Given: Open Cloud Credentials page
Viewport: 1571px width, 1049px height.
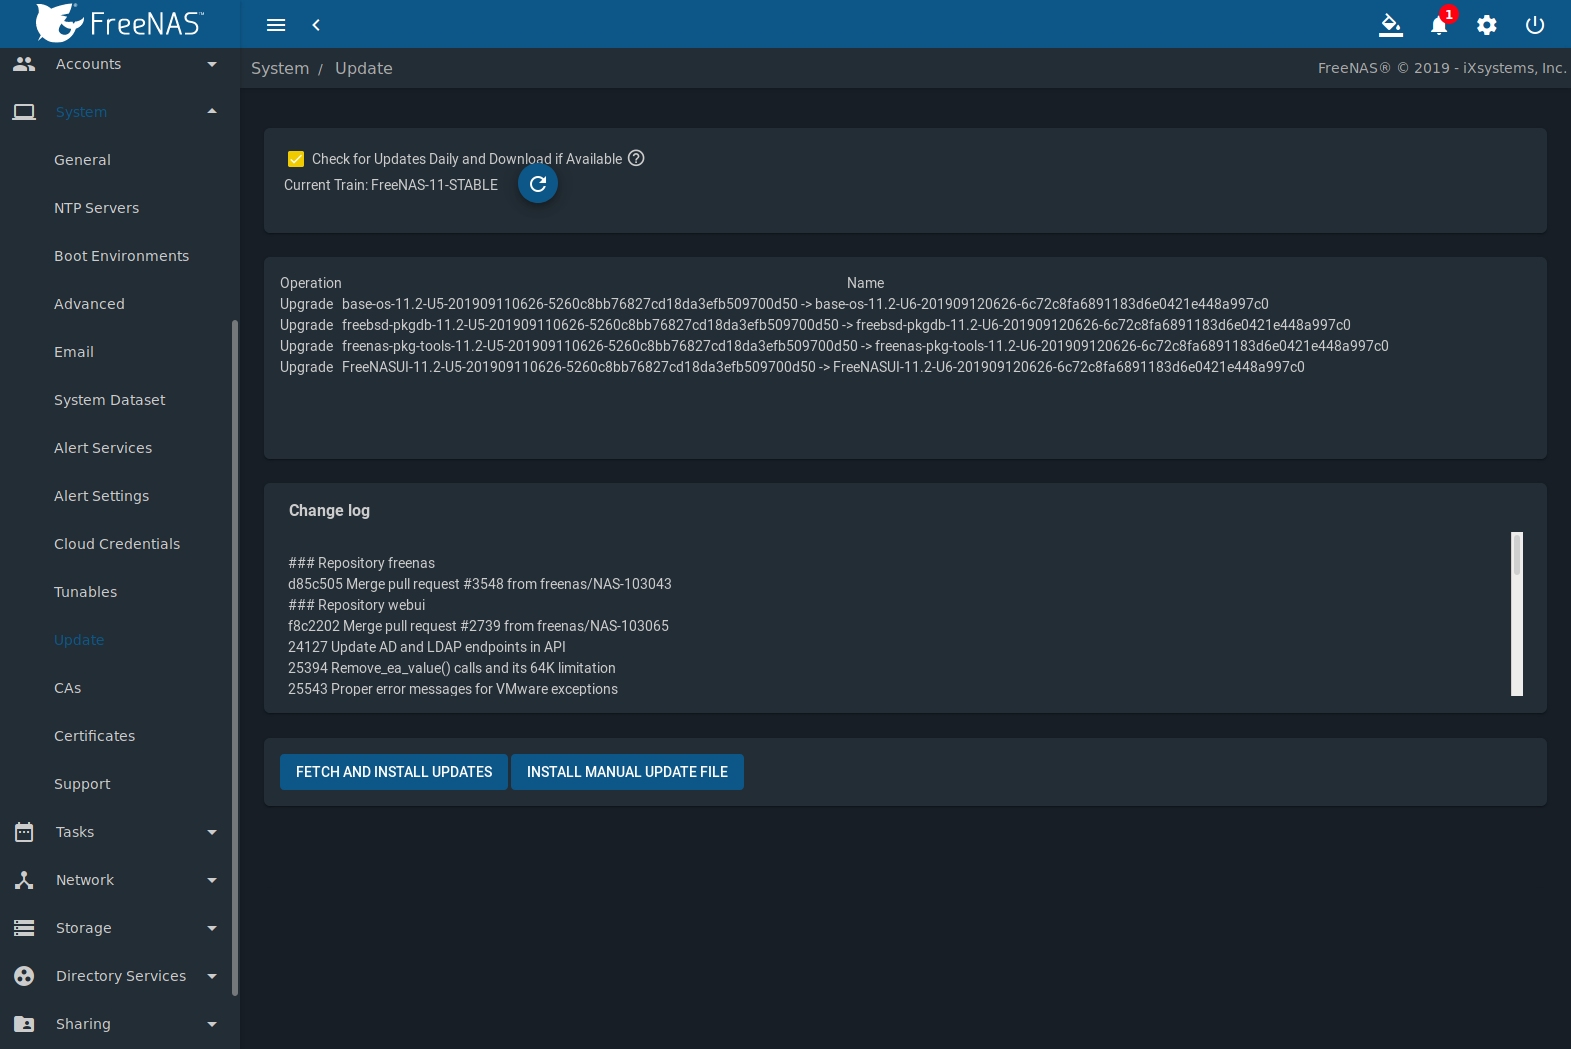Looking at the screenshot, I should click(x=117, y=544).
